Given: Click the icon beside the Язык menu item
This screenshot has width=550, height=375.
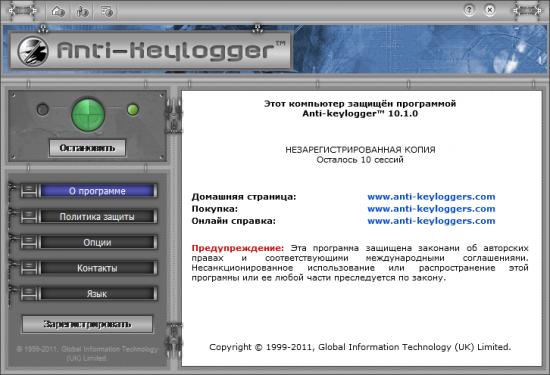Looking at the screenshot, I should [29, 294].
